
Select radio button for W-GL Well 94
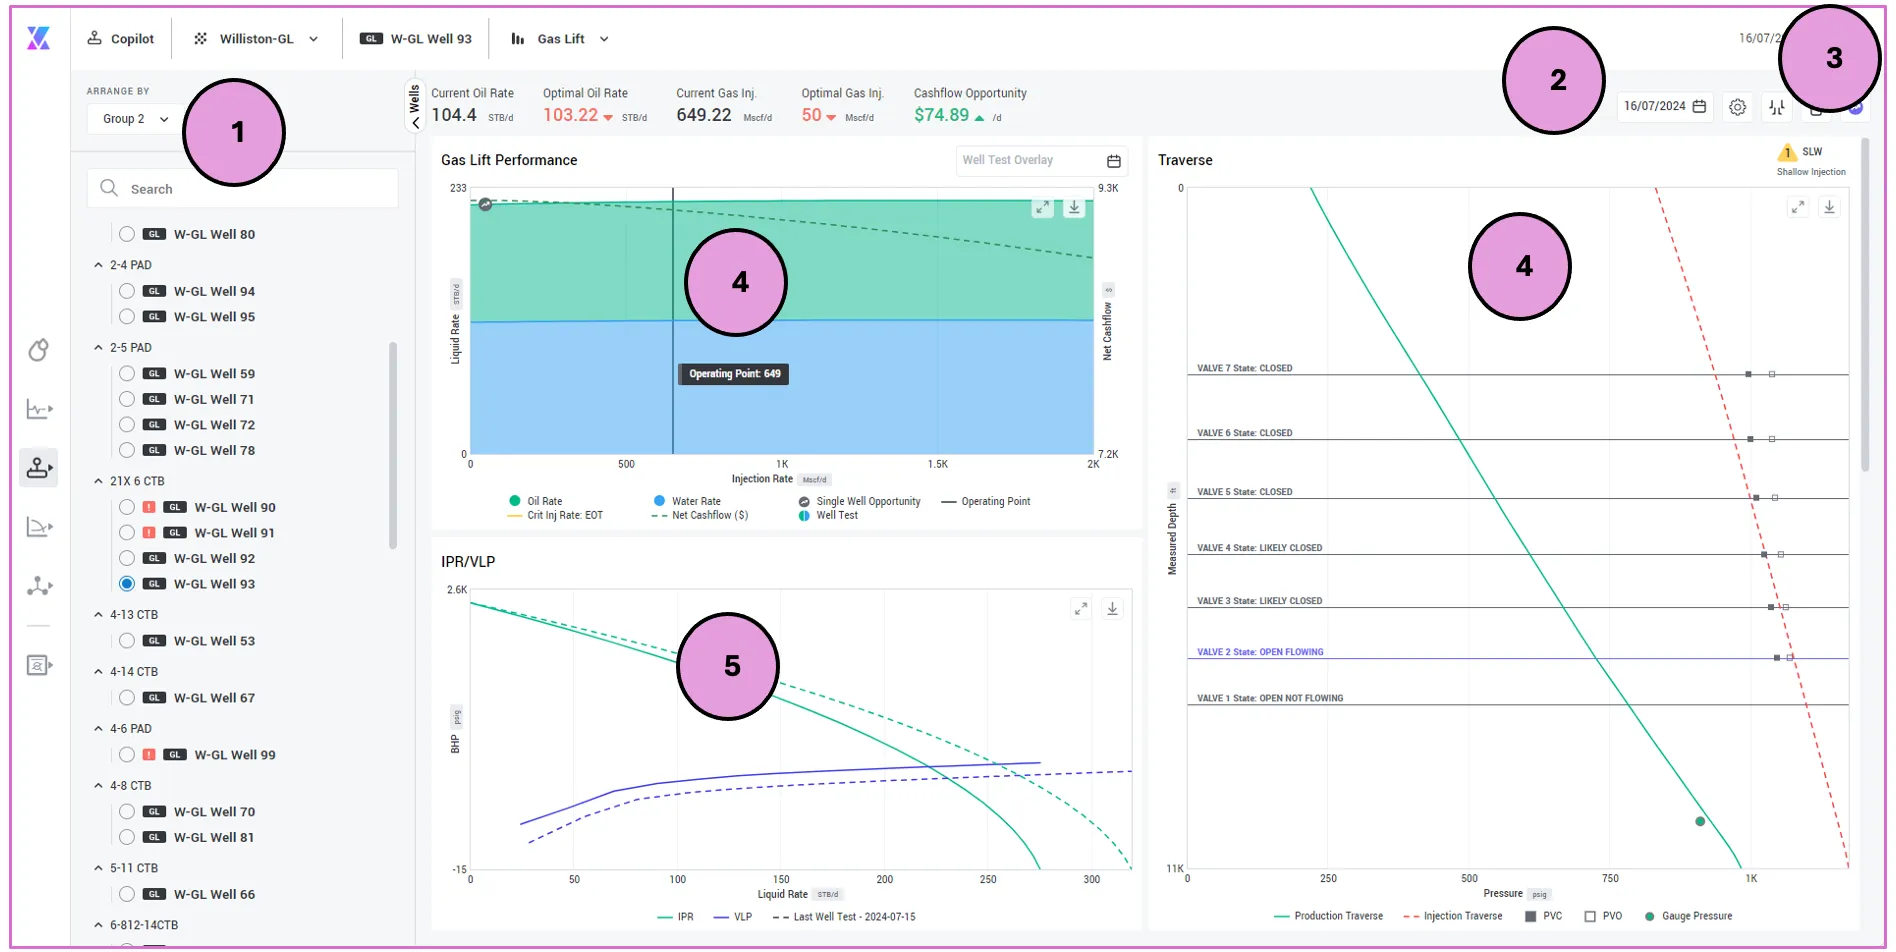click(127, 291)
